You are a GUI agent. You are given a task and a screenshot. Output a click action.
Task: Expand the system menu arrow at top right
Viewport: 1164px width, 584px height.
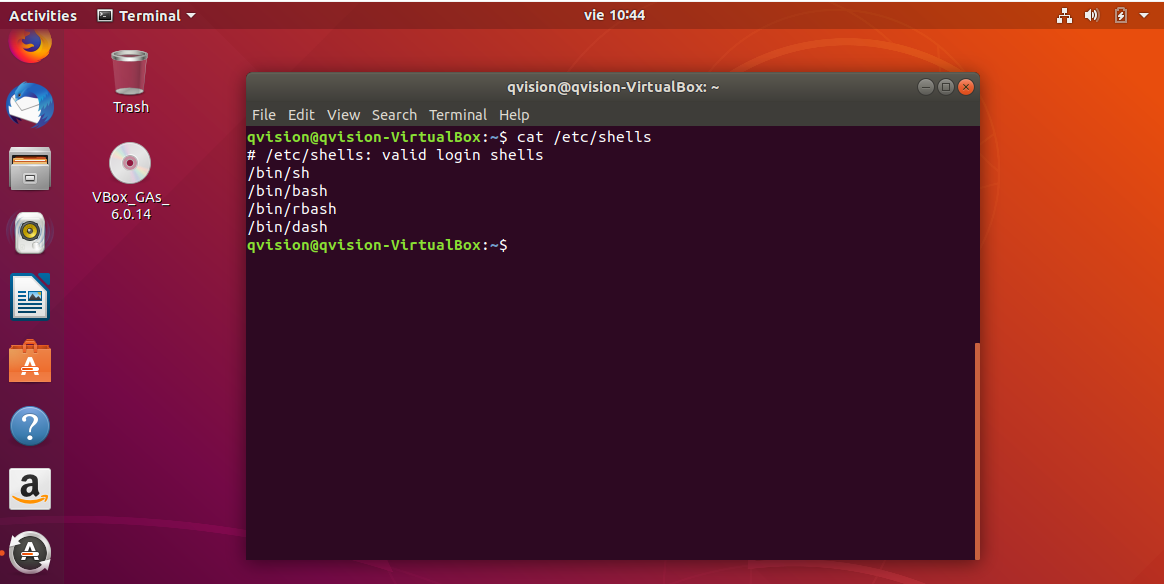(1144, 16)
